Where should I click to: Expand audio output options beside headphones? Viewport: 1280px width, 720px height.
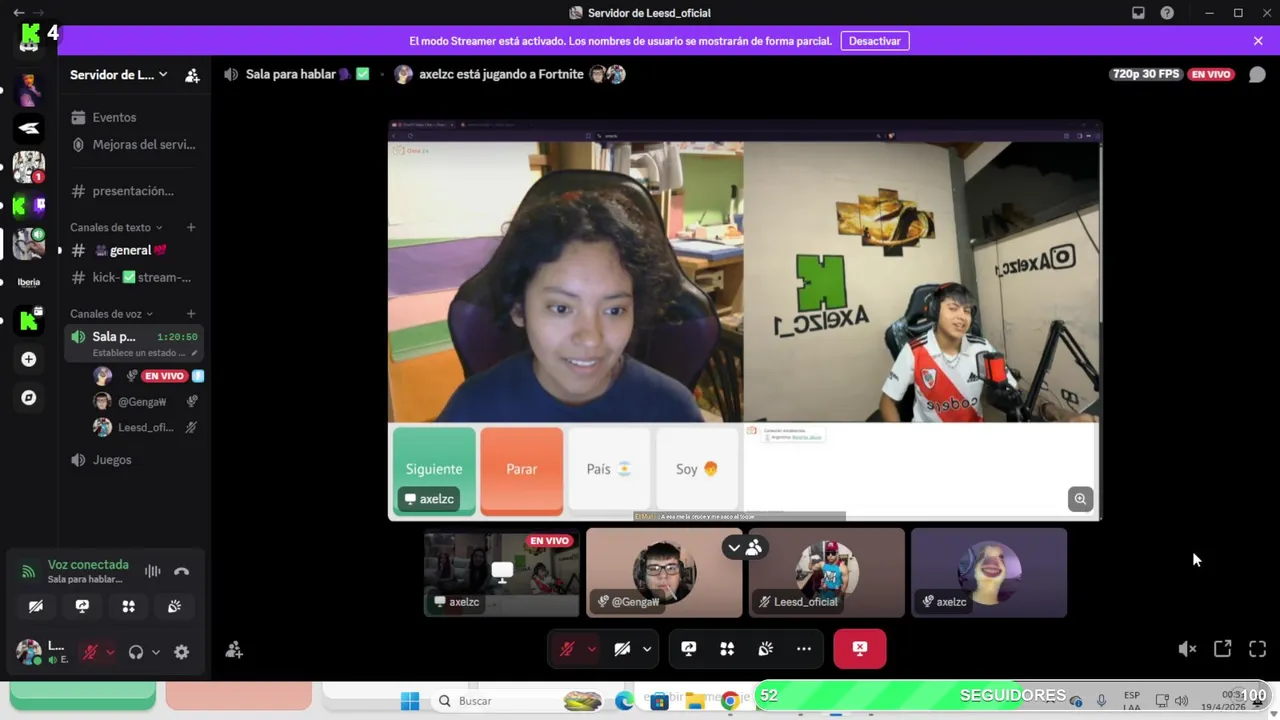coord(155,652)
